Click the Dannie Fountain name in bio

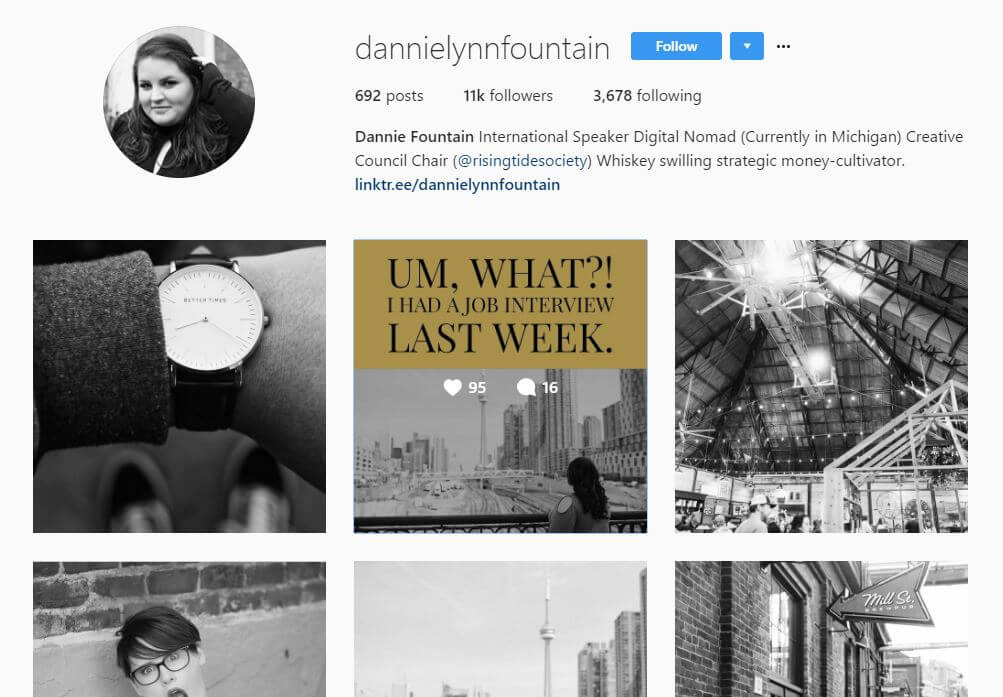[415, 137]
